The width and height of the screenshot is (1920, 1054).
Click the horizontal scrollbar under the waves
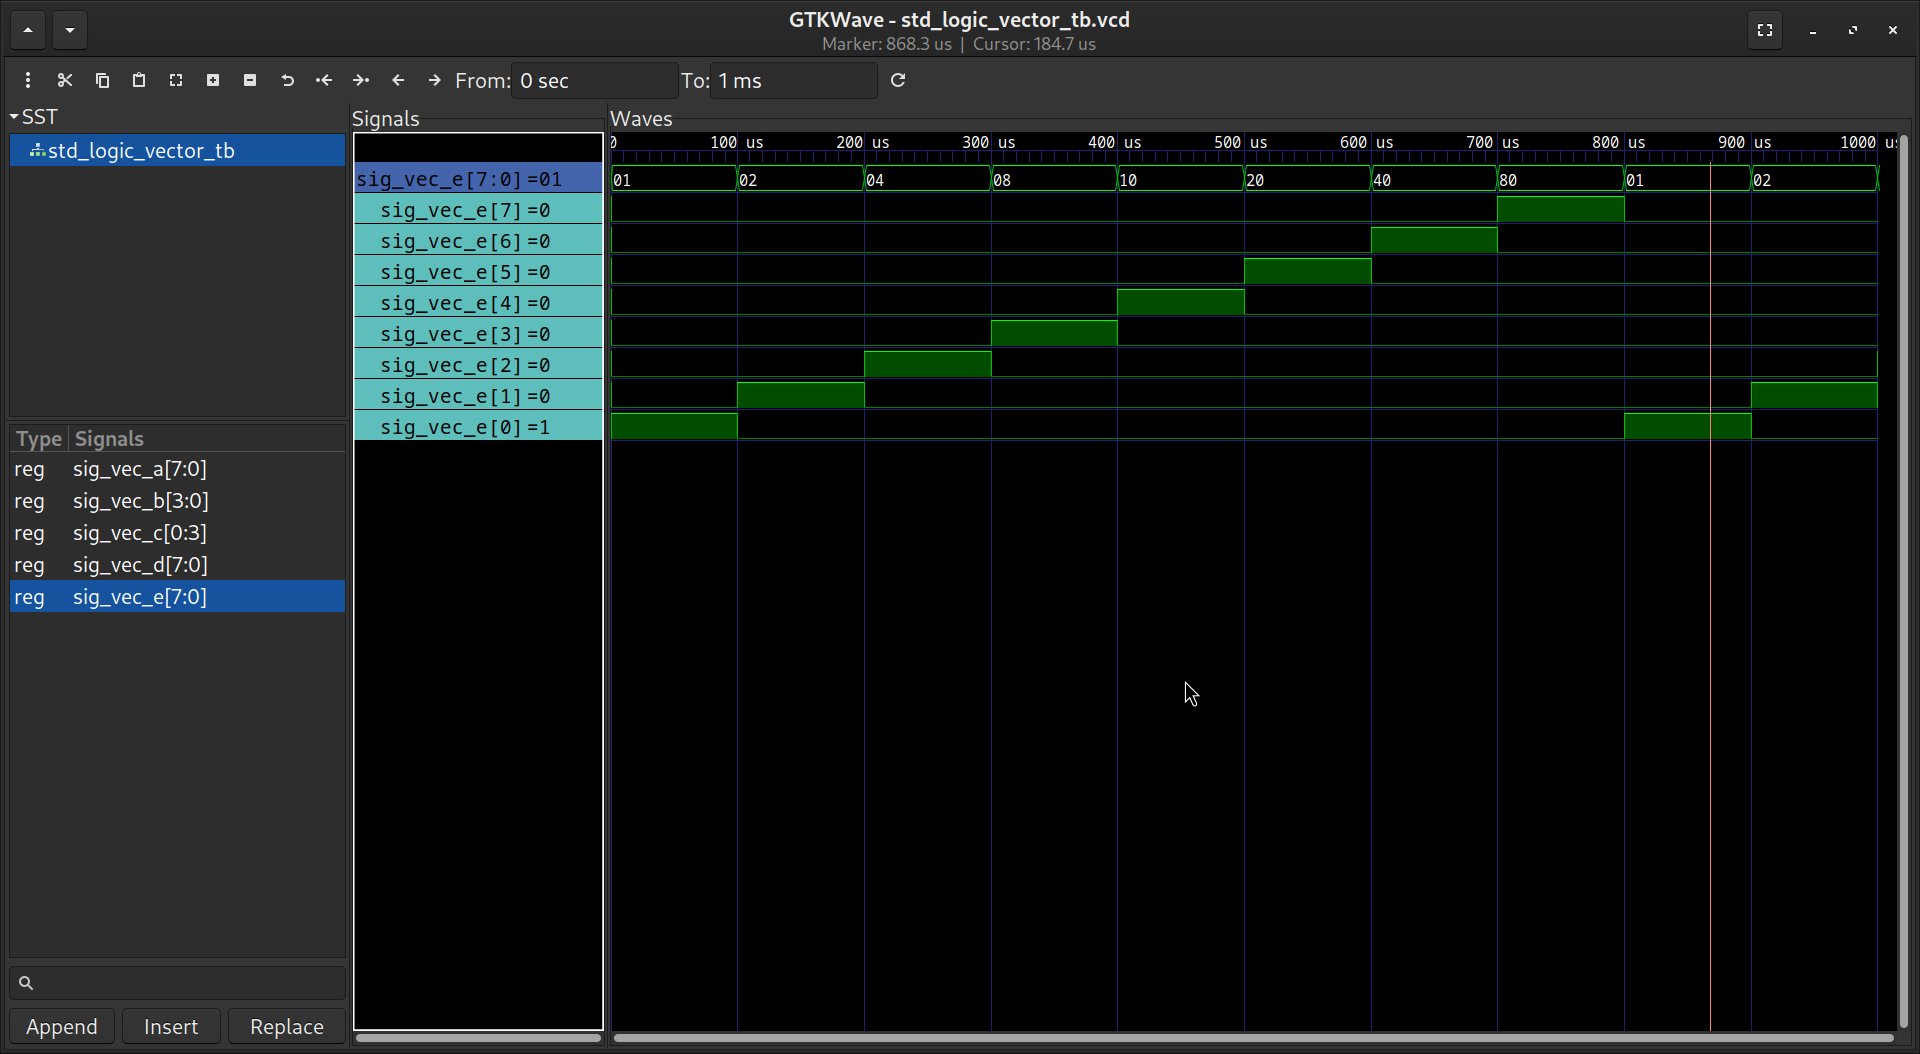pyautogui.click(x=1253, y=1038)
